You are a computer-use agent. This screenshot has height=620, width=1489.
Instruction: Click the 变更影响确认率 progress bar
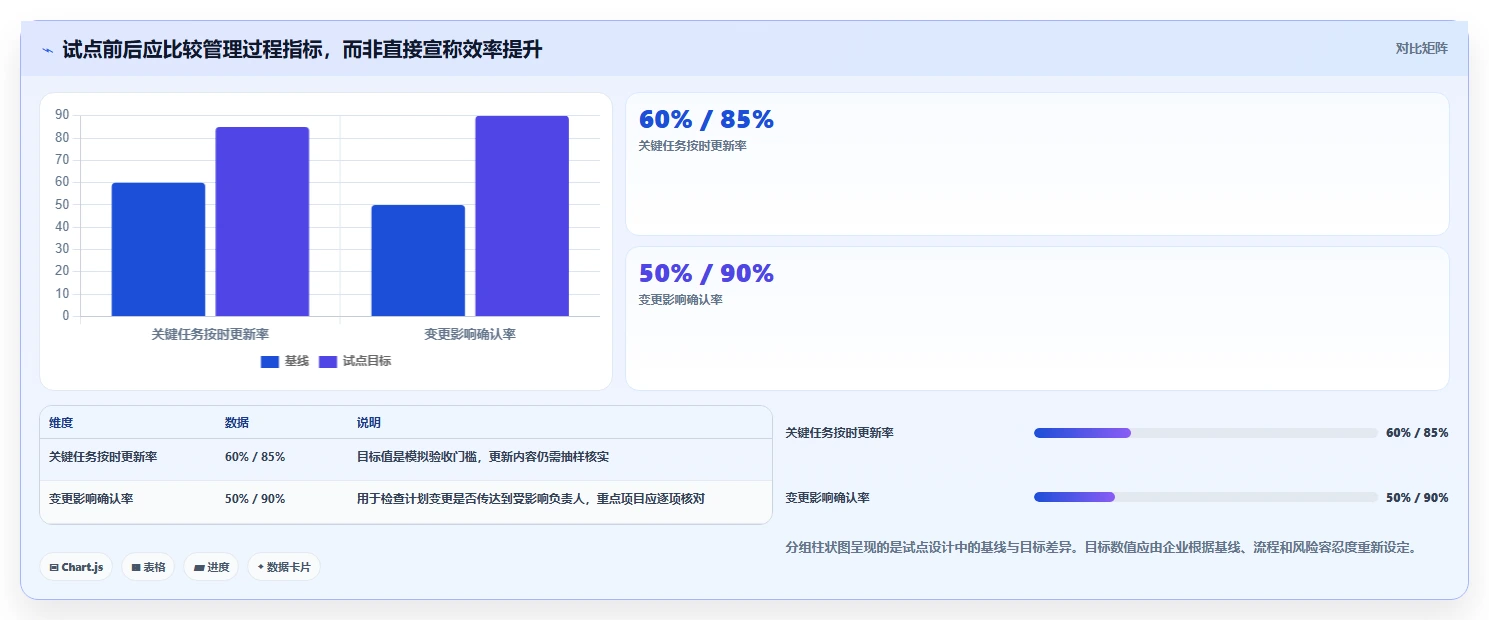1206,497
